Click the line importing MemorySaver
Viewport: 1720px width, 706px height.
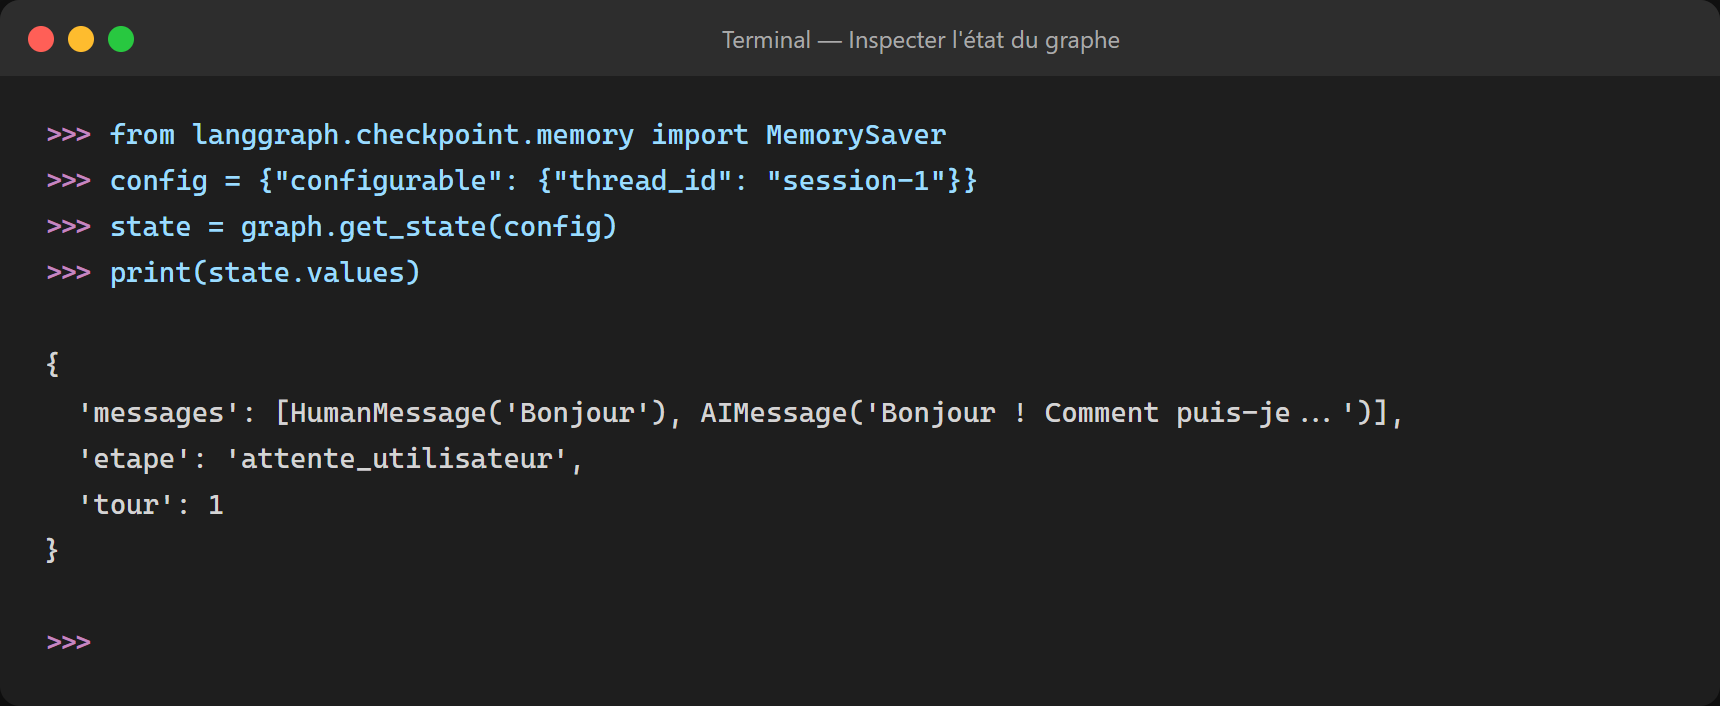pyautogui.click(x=496, y=135)
